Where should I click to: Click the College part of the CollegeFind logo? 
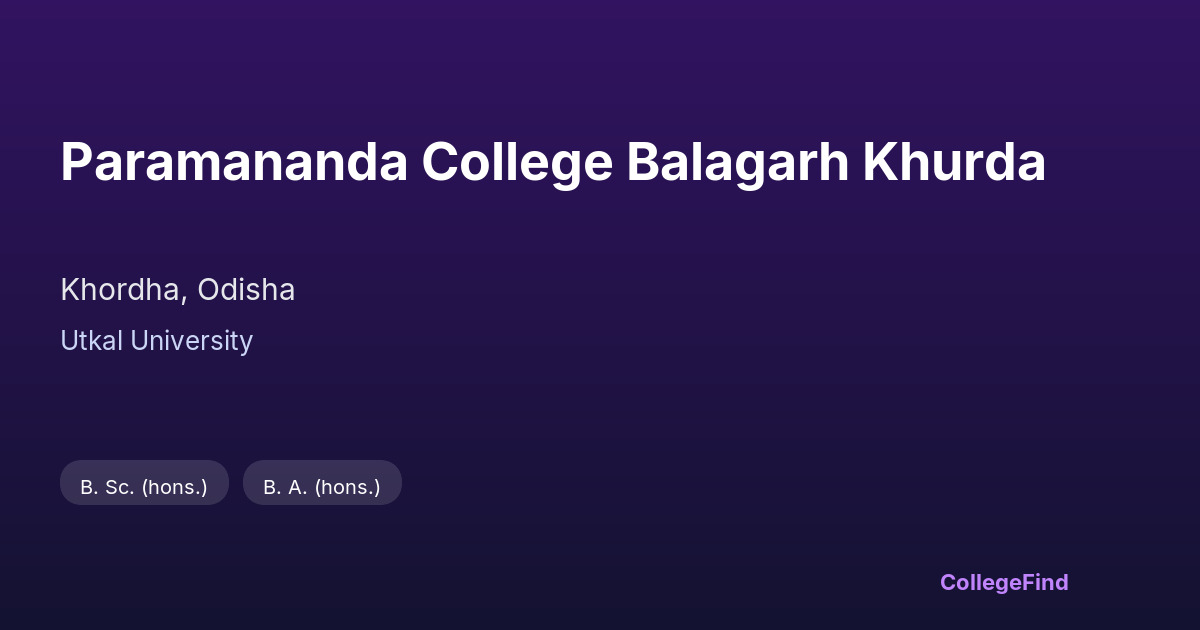(981, 582)
